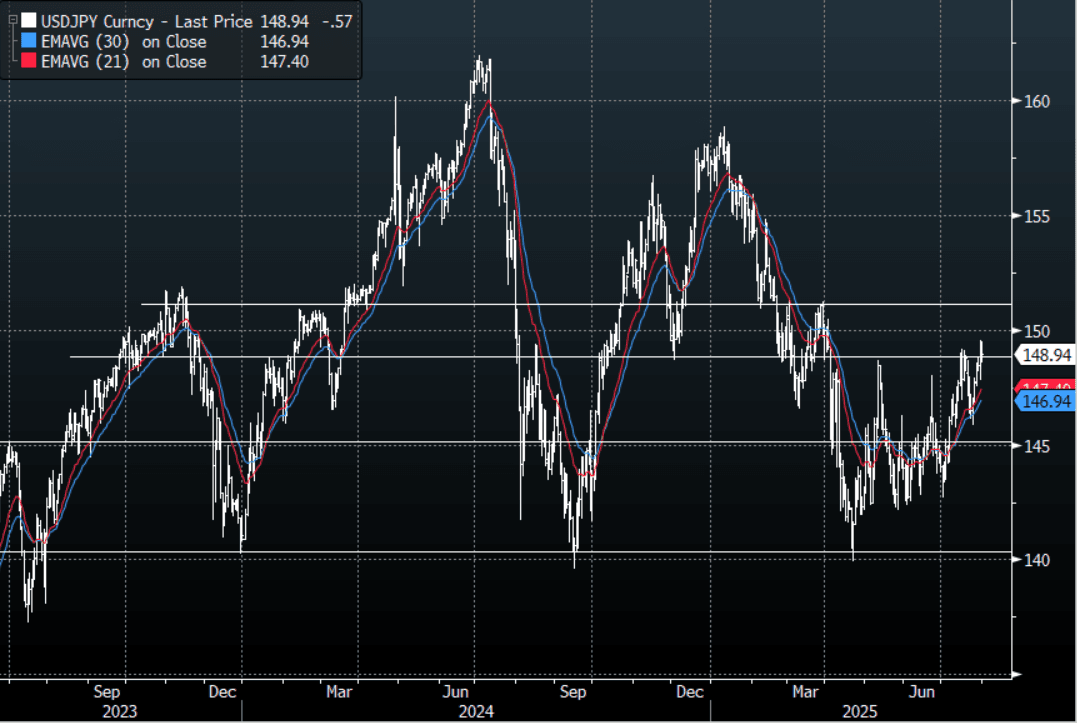Image resolution: width=1077 pixels, height=723 pixels.
Task: Click the 2024 year label on time axis
Action: click(x=477, y=712)
